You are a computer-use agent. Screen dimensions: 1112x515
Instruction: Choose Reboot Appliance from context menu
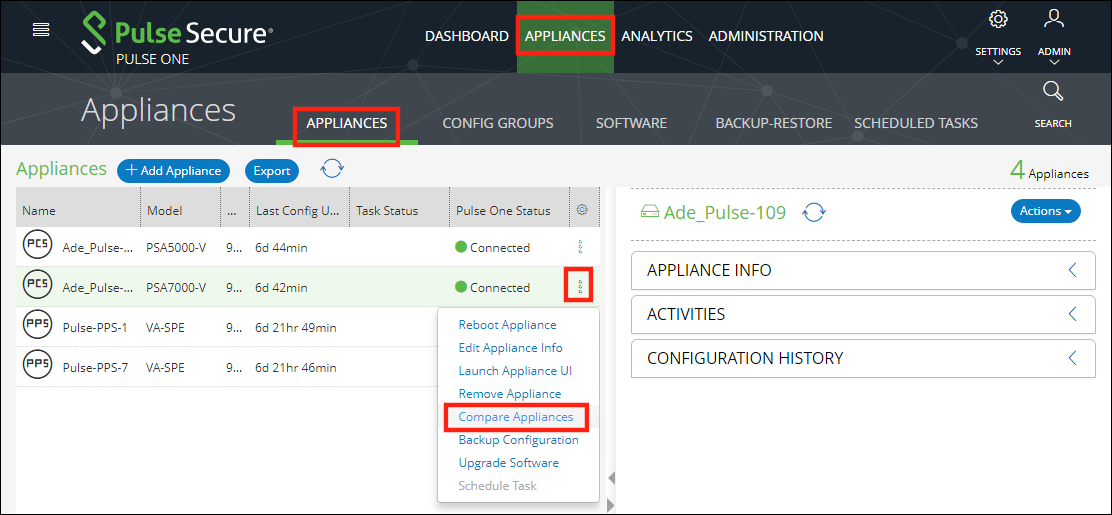tap(508, 325)
